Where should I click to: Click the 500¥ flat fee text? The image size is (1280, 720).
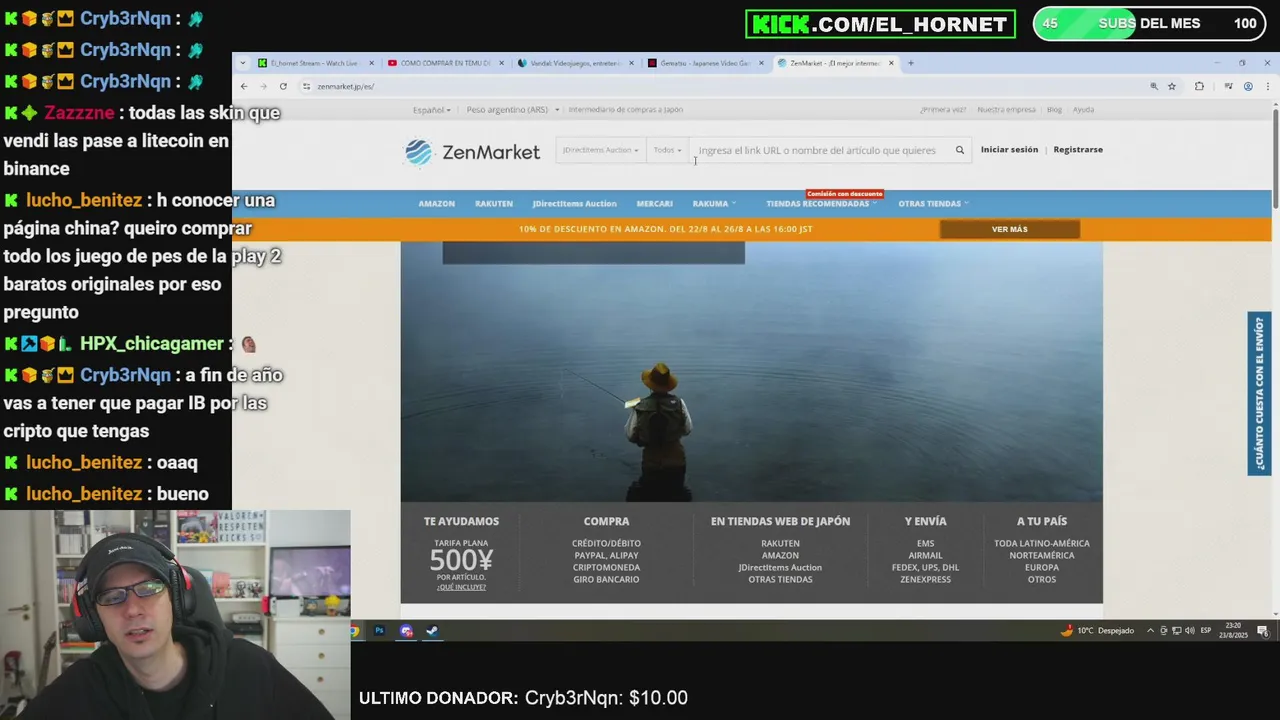tap(461, 560)
